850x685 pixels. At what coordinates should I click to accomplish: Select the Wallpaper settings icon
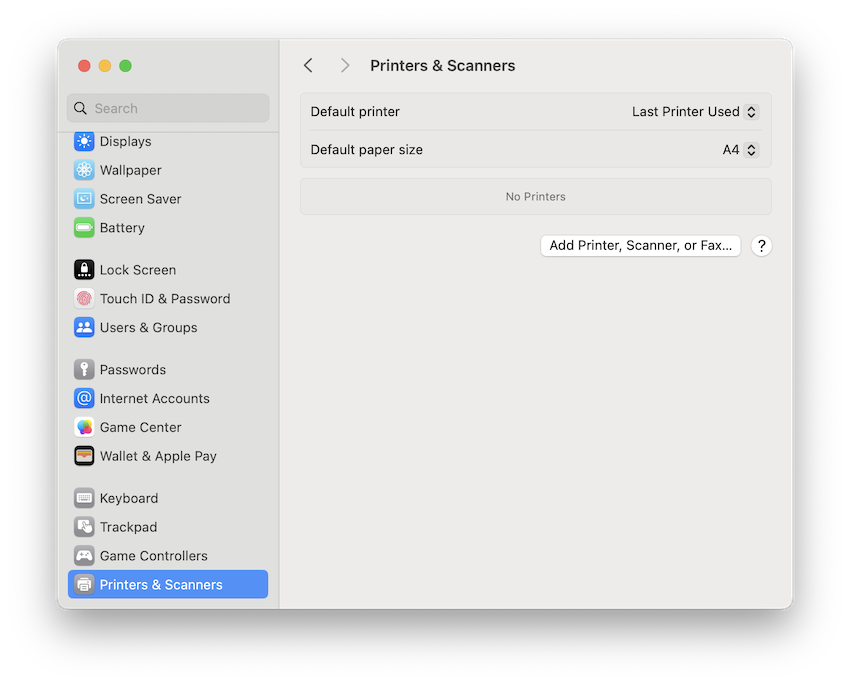click(129, 170)
